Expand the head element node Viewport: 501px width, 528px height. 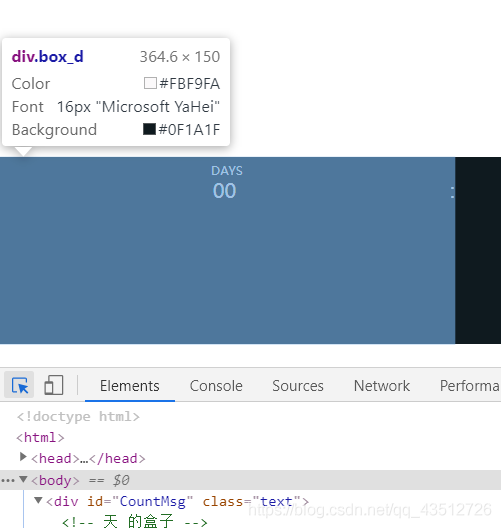[23, 457]
